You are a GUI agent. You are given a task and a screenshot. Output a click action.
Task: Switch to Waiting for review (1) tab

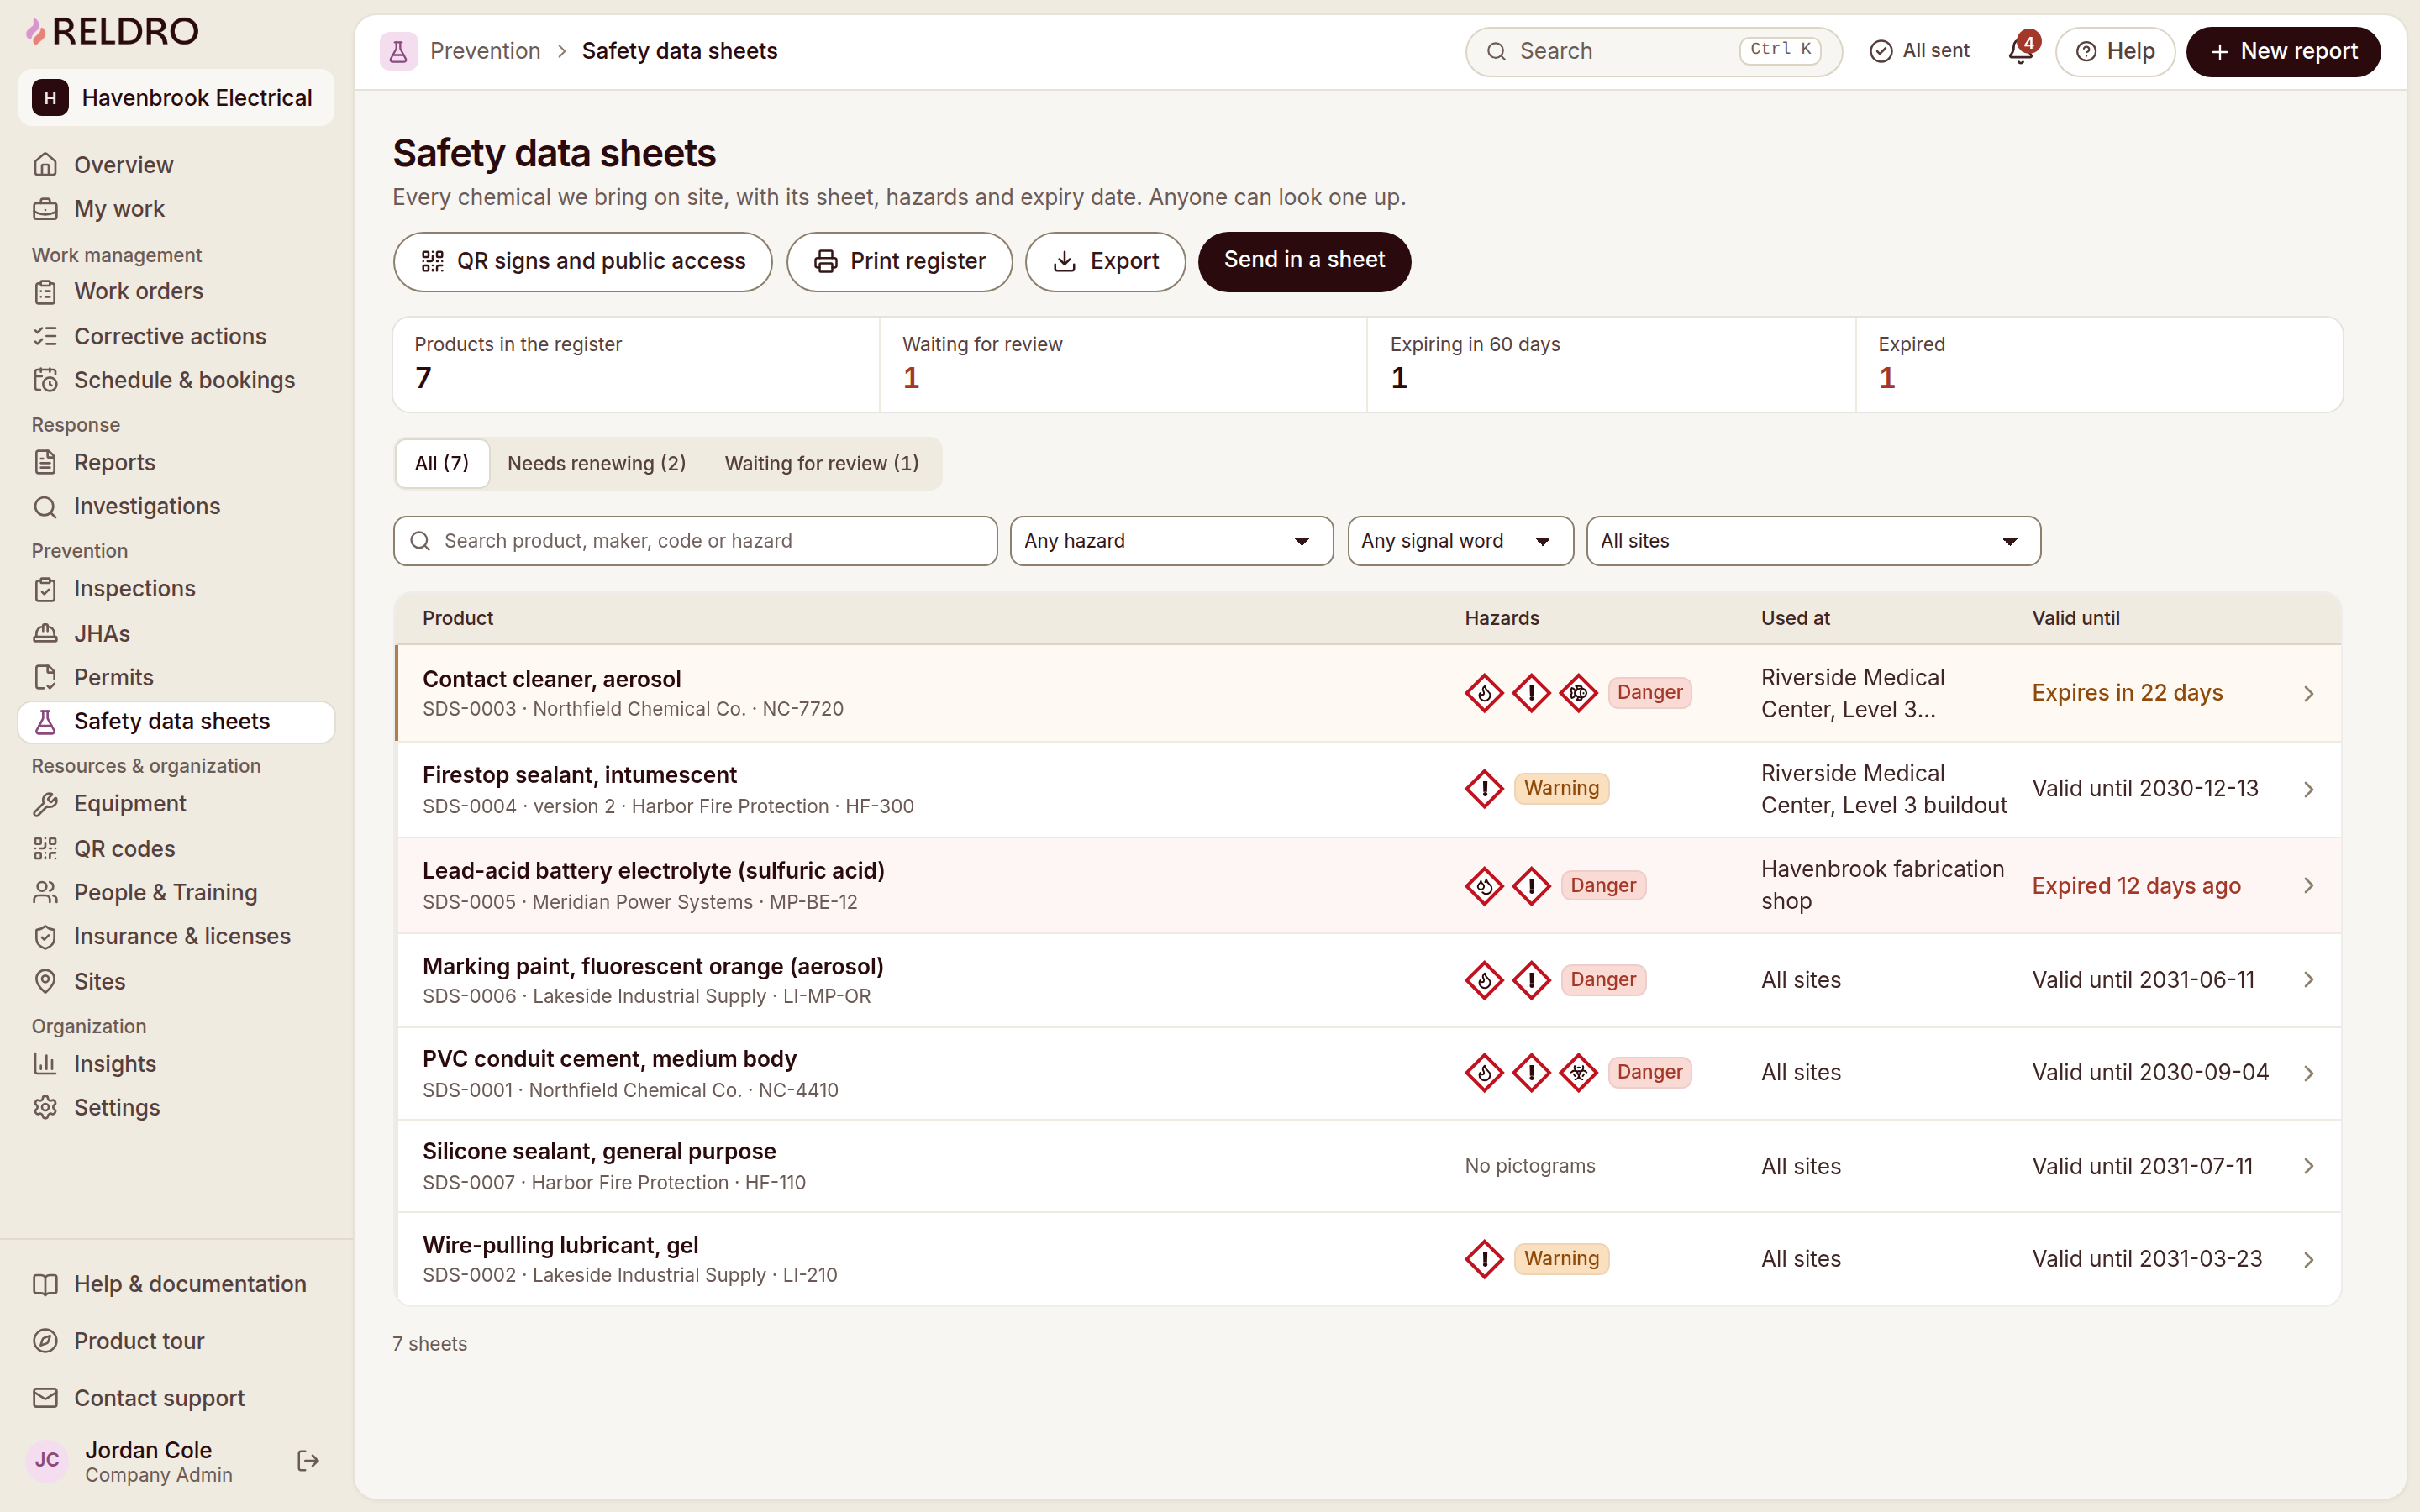coord(822,463)
